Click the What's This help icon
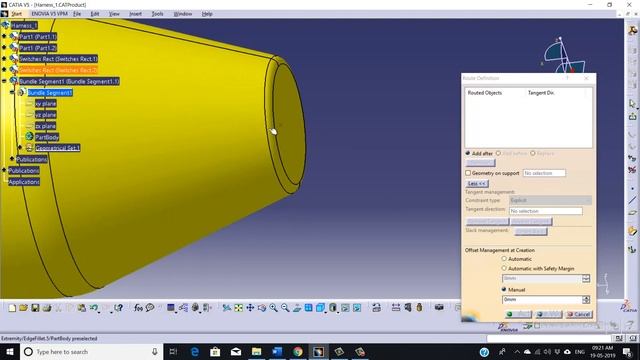The image size is (640, 360). tap(118, 308)
